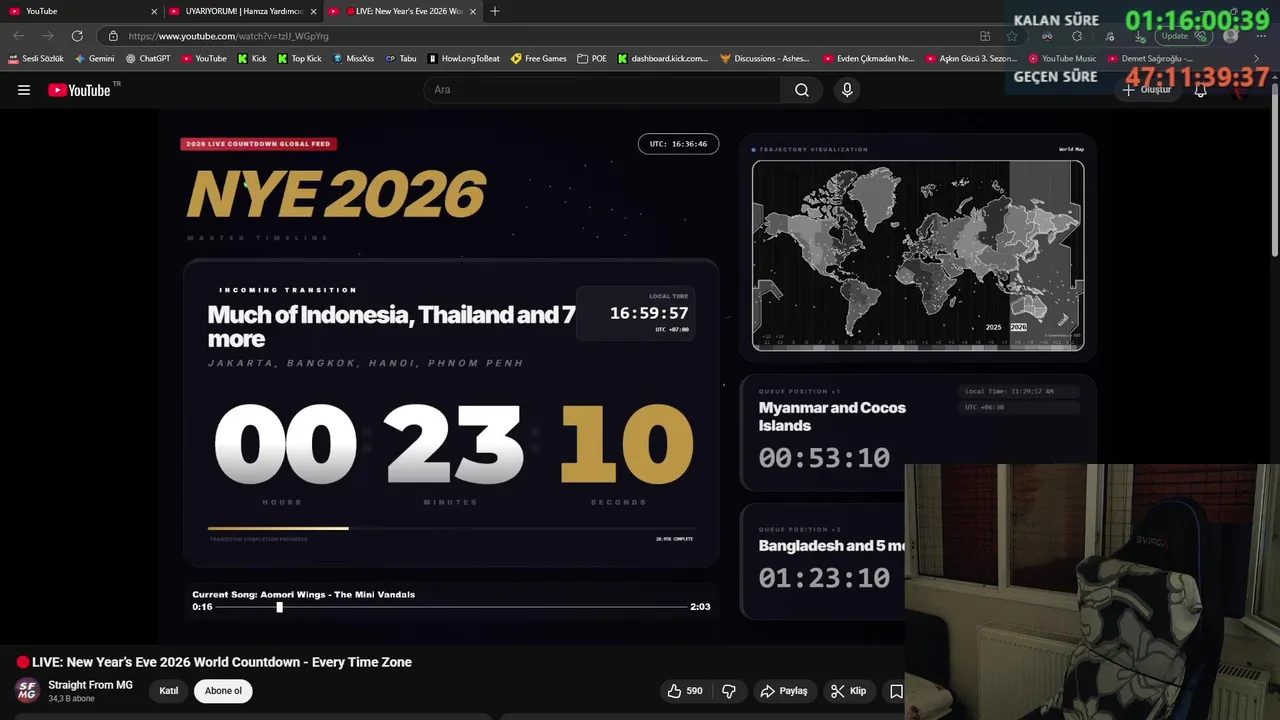Viewport: 1280px width, 720px height.
Task: Open the Kick bookmark
Action: pos(252,59)
